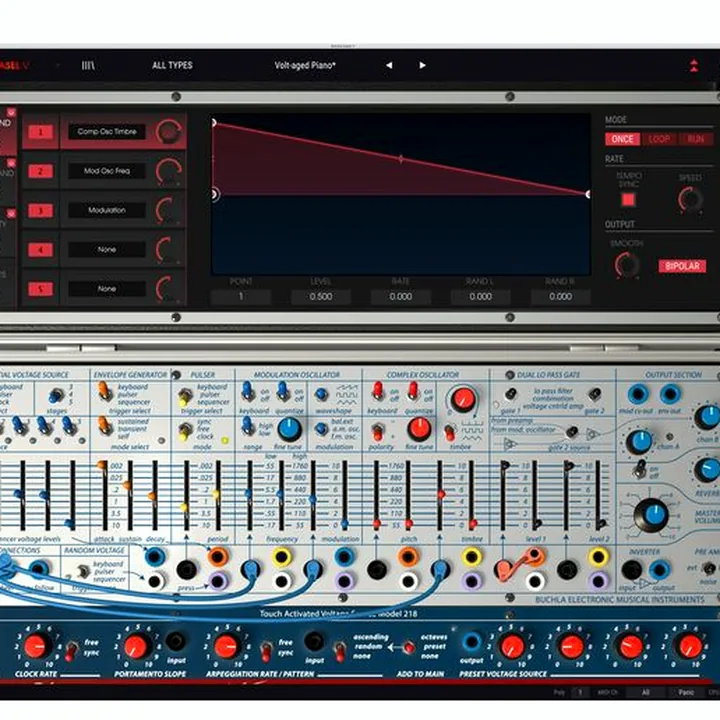This screenshot has height=720, width=720.
Task: Open the preset browser library icon
Action: point(88,65)
